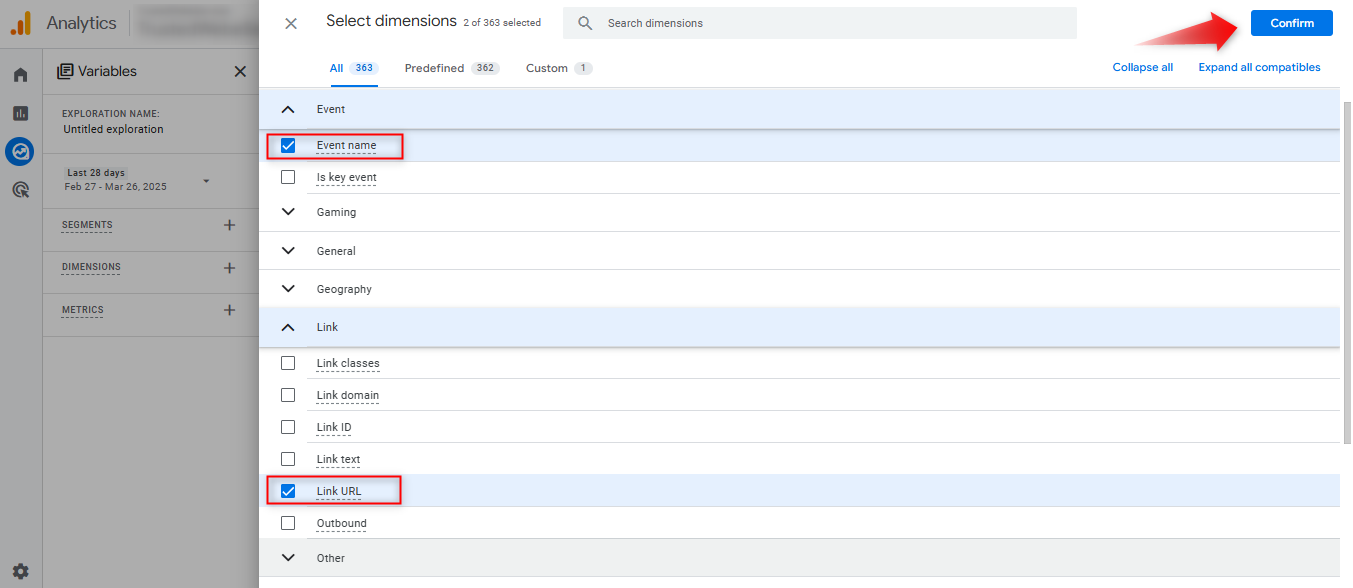Click the search magnifier icon

pos(586,23)
